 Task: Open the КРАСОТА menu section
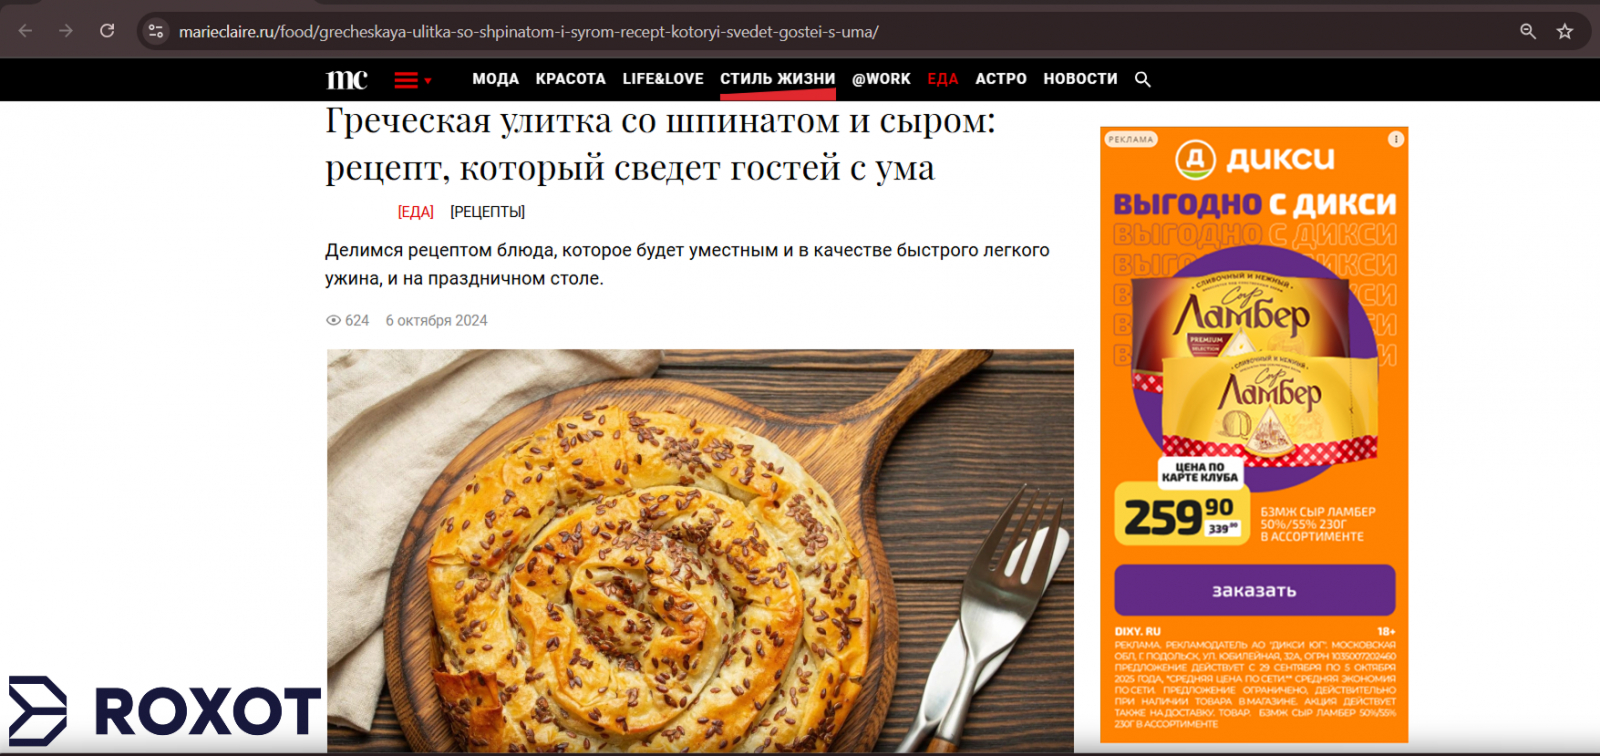[x=570, y=79]
